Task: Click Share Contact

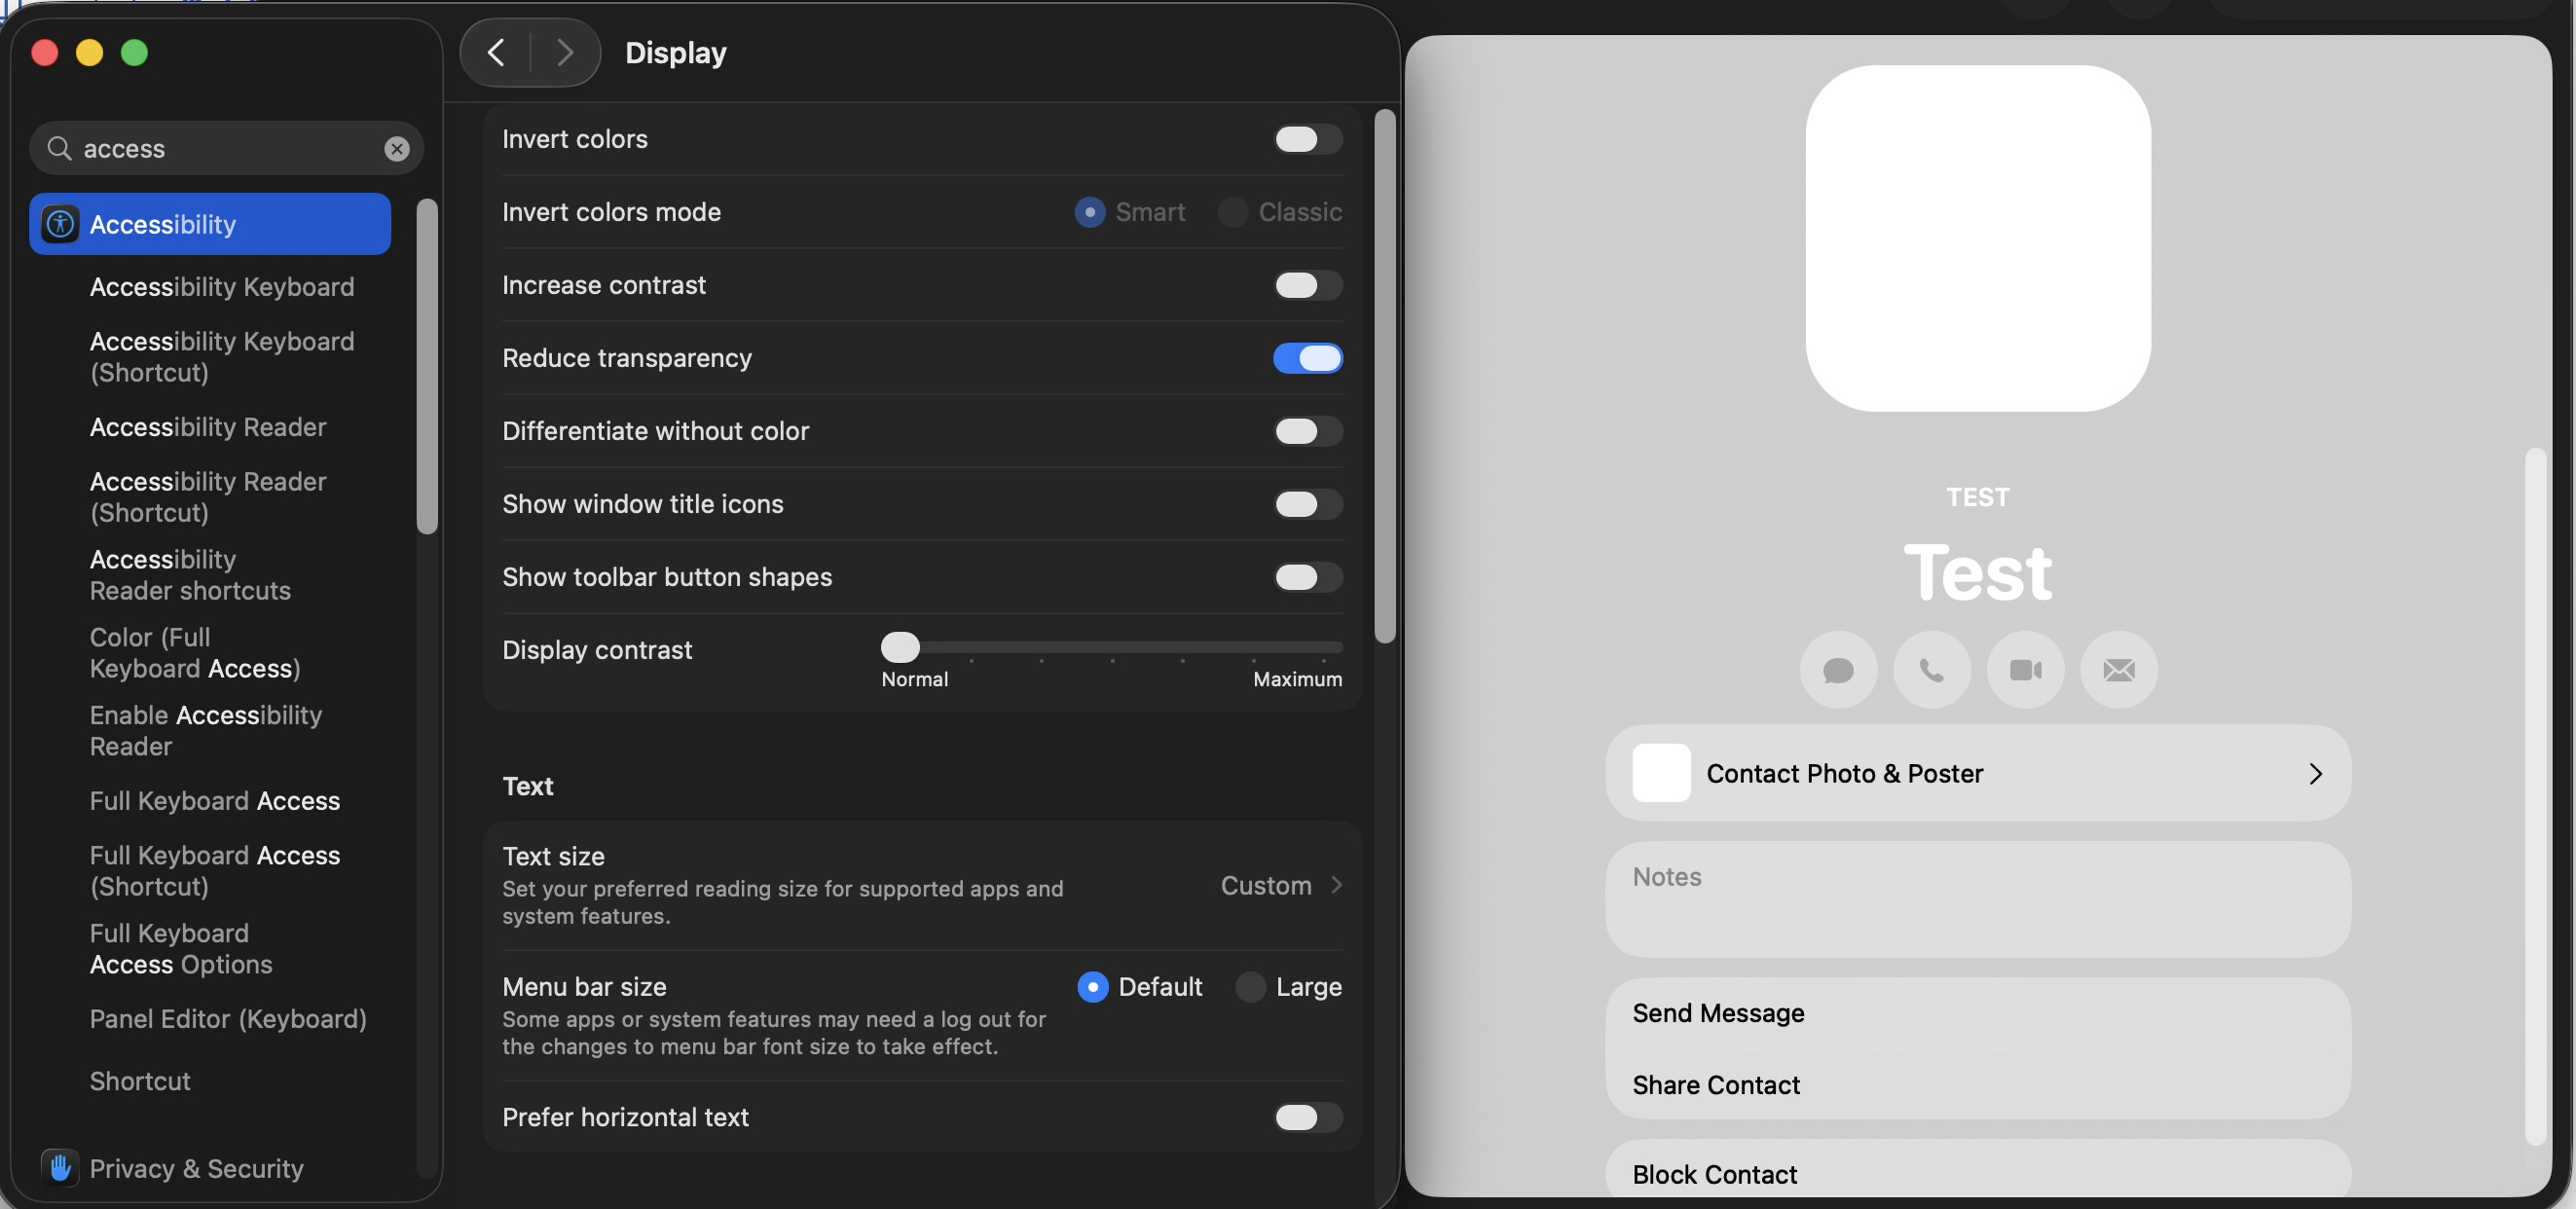Action: click(x=1716, y=1085)
